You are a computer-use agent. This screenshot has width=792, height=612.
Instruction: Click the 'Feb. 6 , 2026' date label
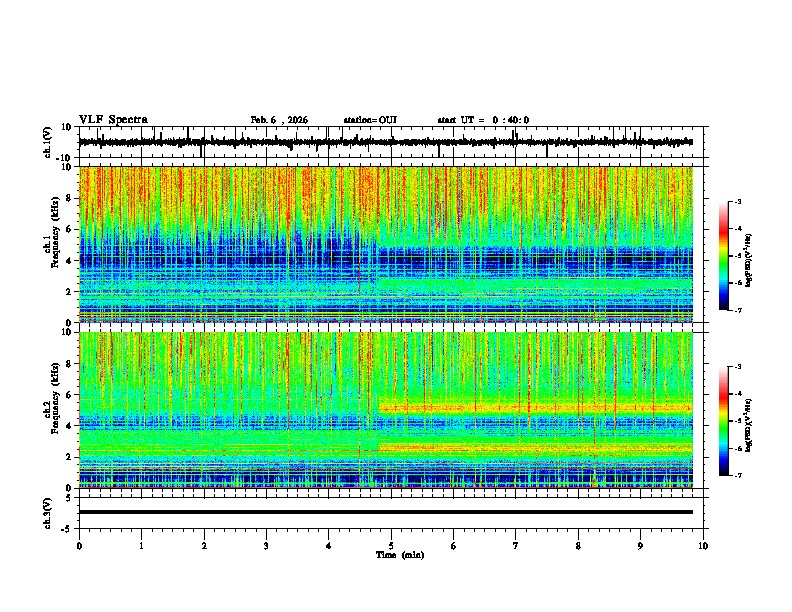click(x=279, y=120)
